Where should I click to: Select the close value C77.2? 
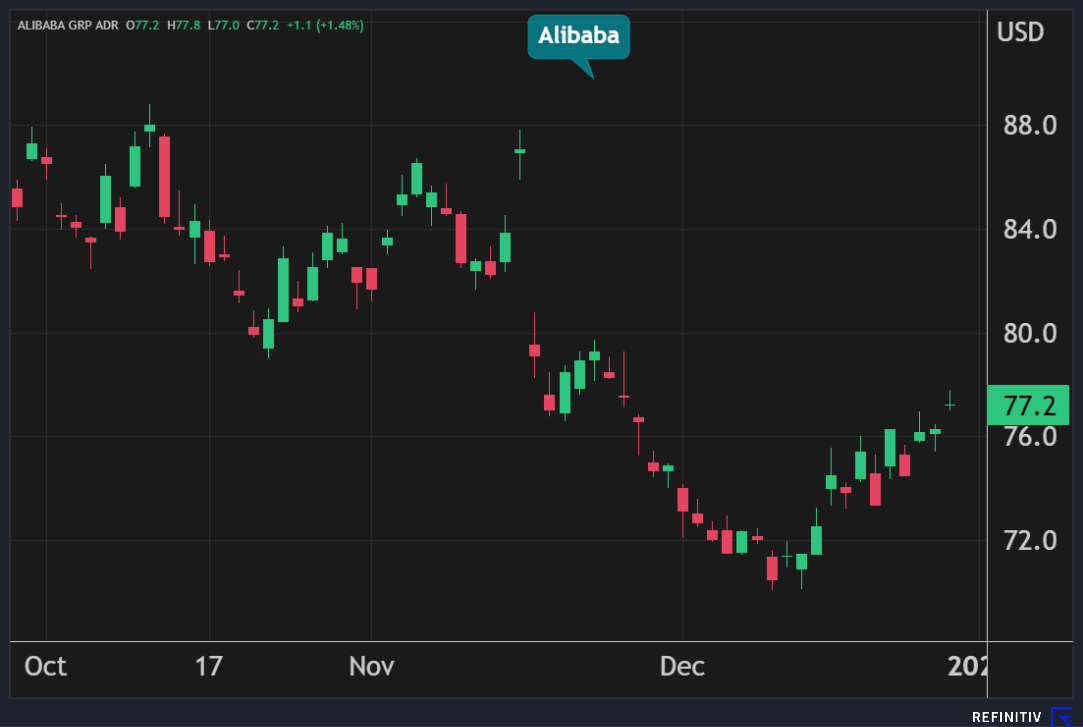pos(263,26)
